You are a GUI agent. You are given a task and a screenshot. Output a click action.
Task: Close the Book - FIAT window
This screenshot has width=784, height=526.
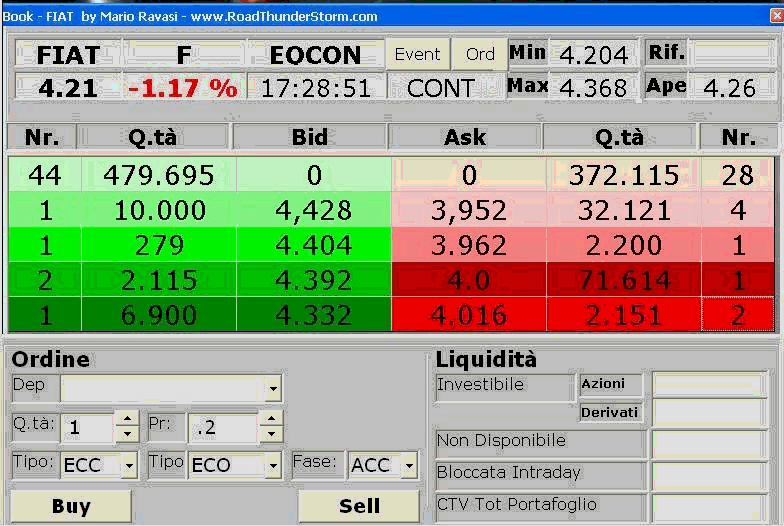(776, 16)
